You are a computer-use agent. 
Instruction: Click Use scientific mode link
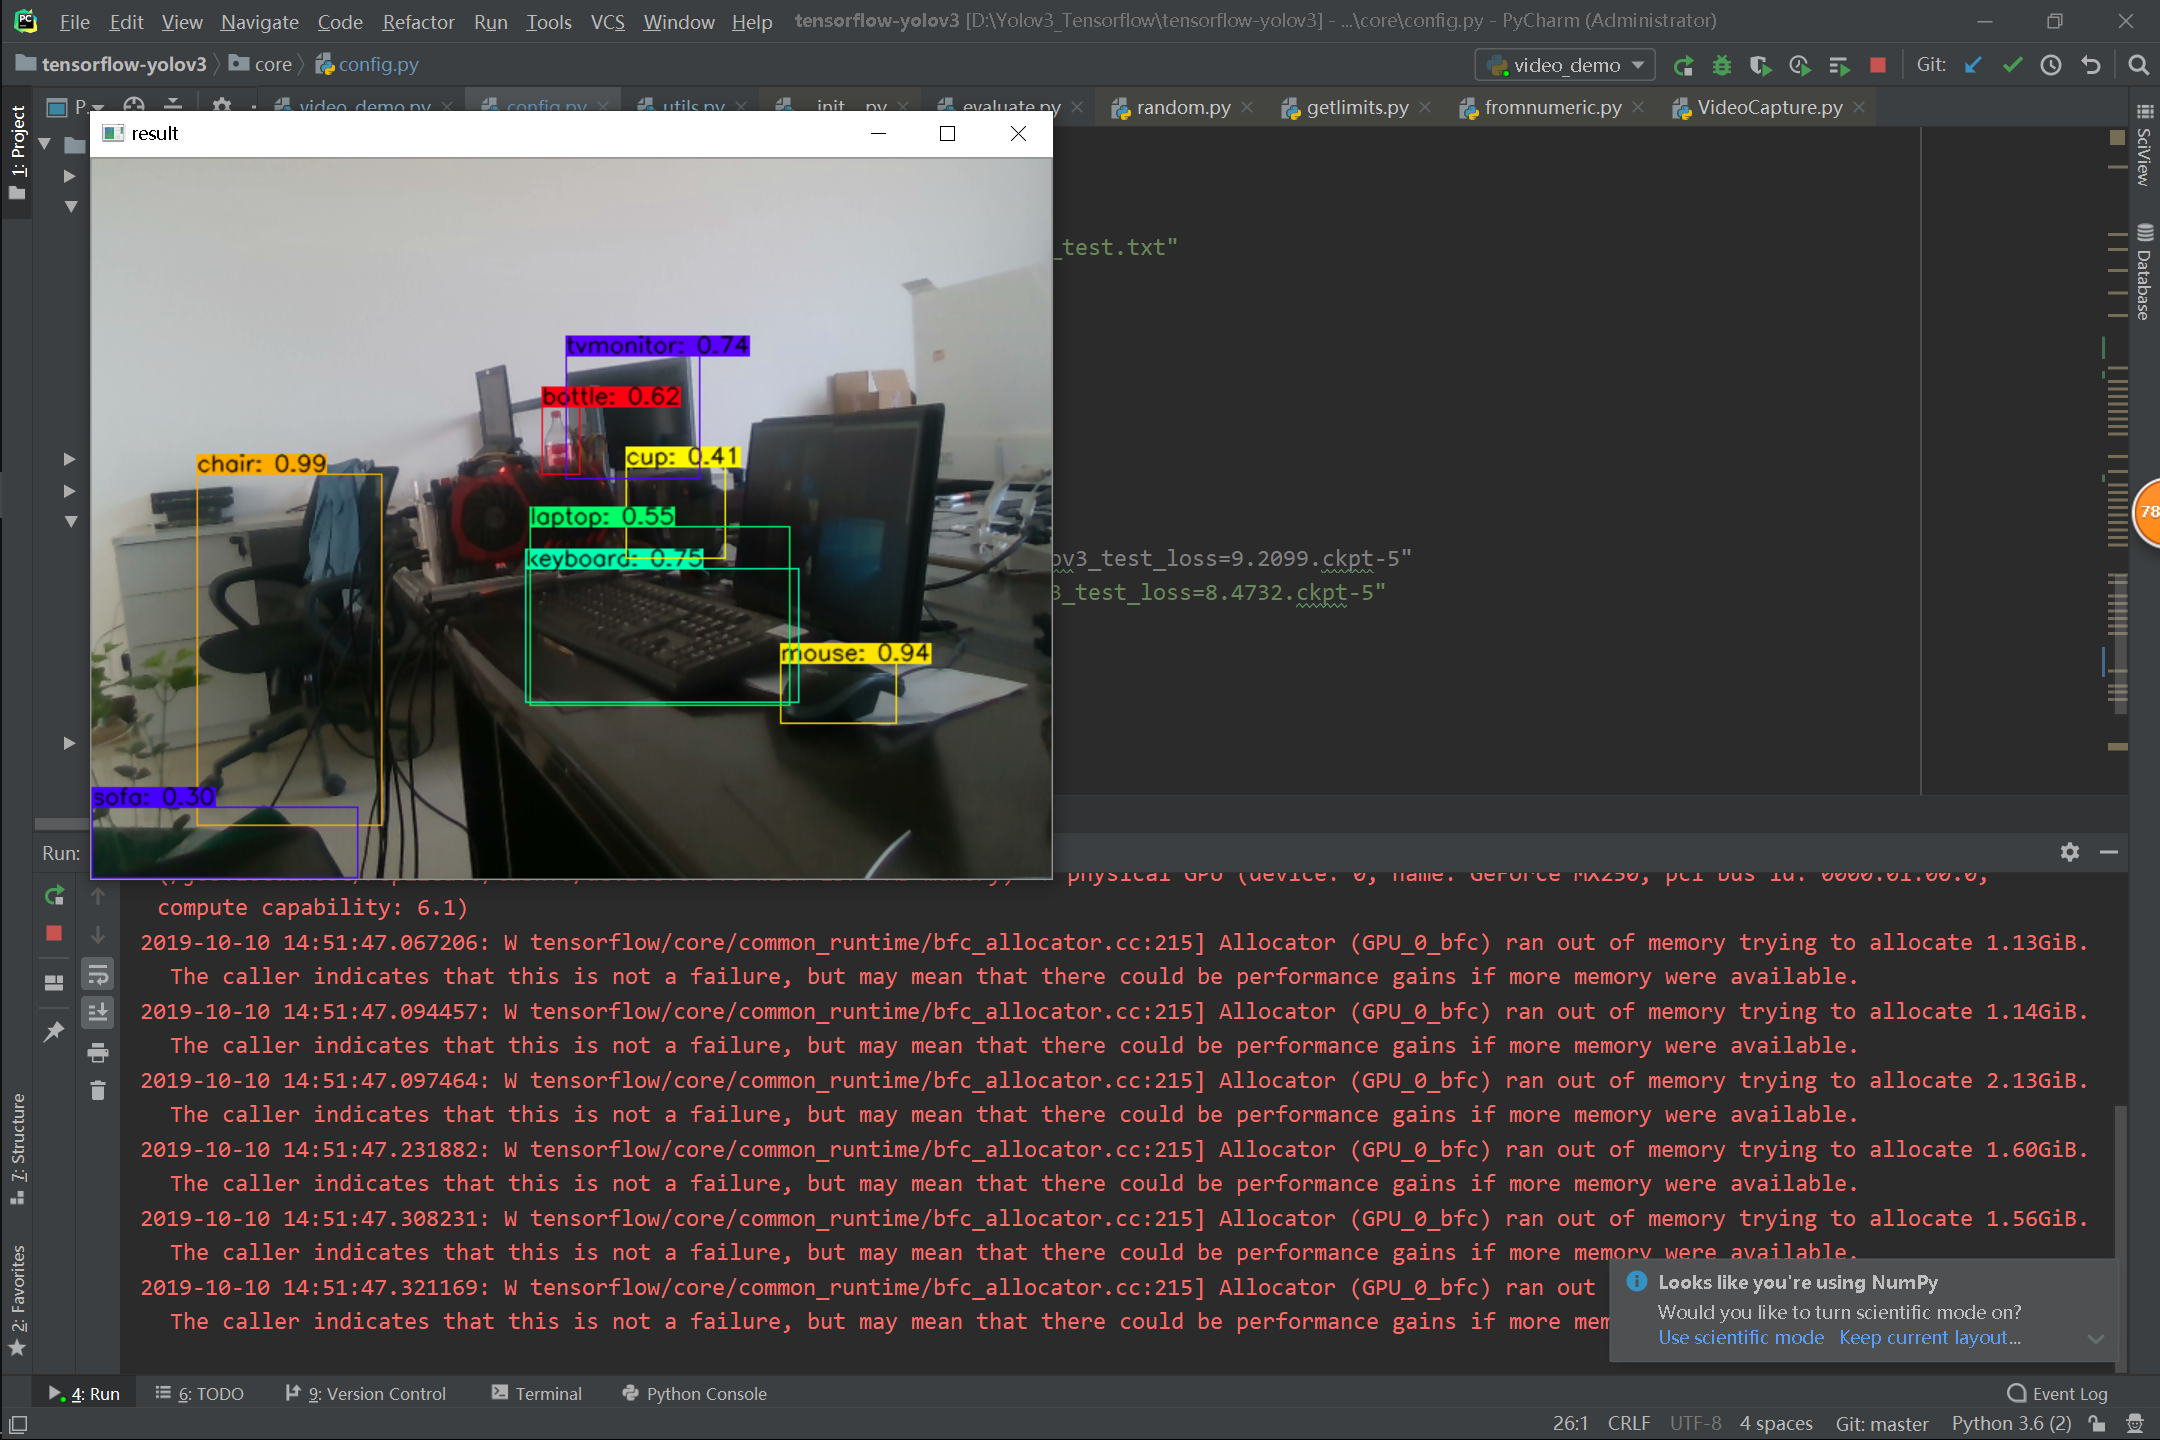(1741, 1338)
